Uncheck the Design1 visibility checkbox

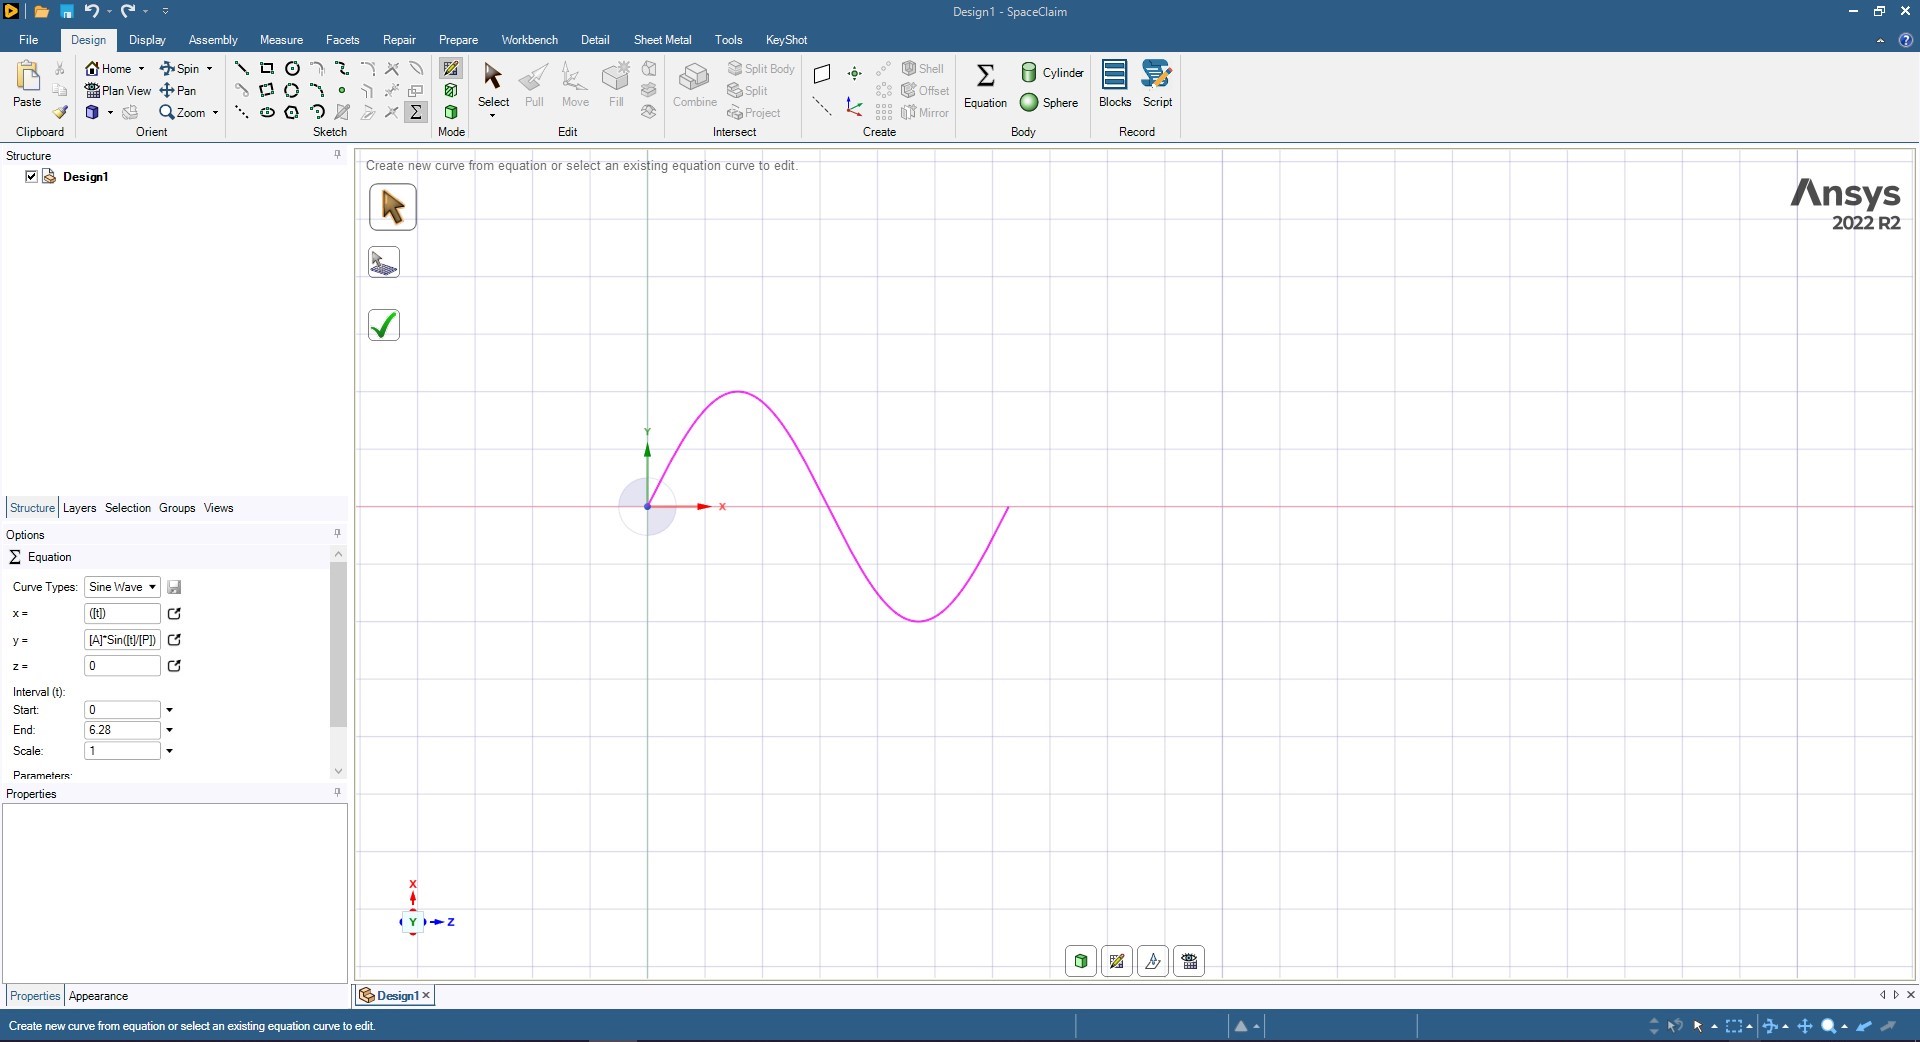[x=31, y=176]
